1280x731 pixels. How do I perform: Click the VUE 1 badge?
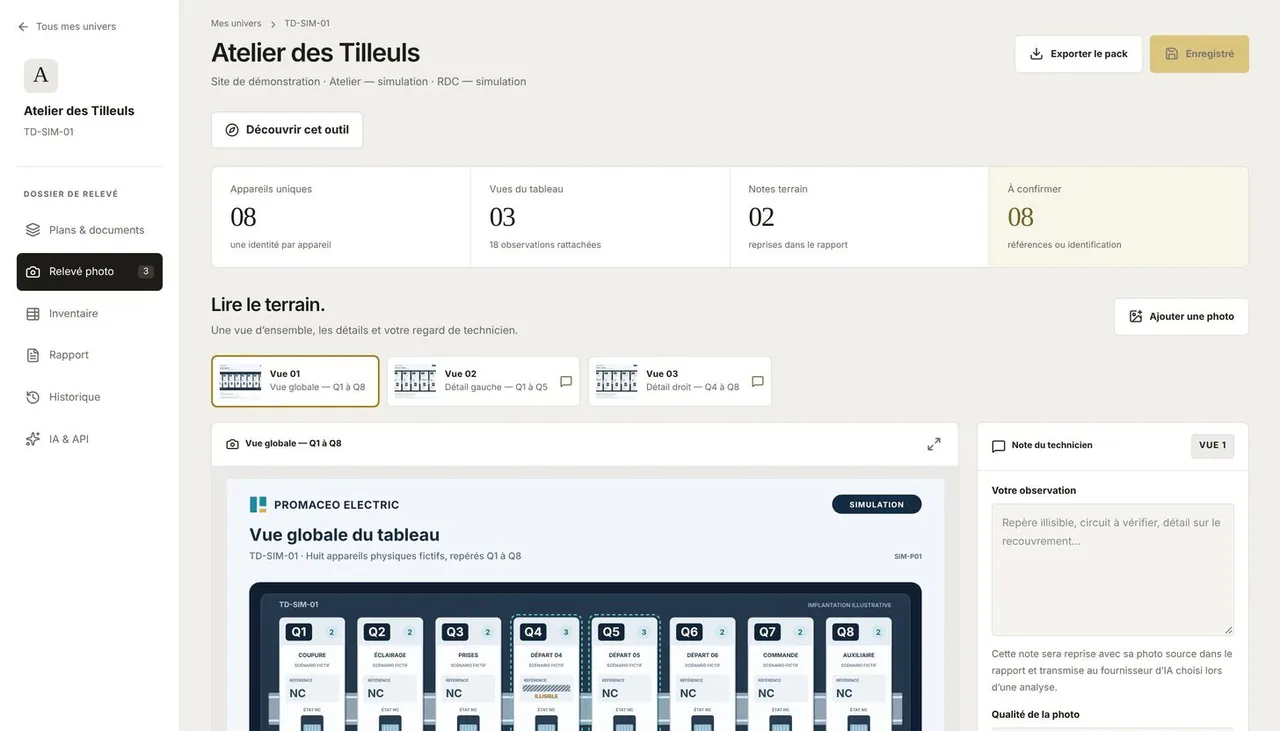1212,445
